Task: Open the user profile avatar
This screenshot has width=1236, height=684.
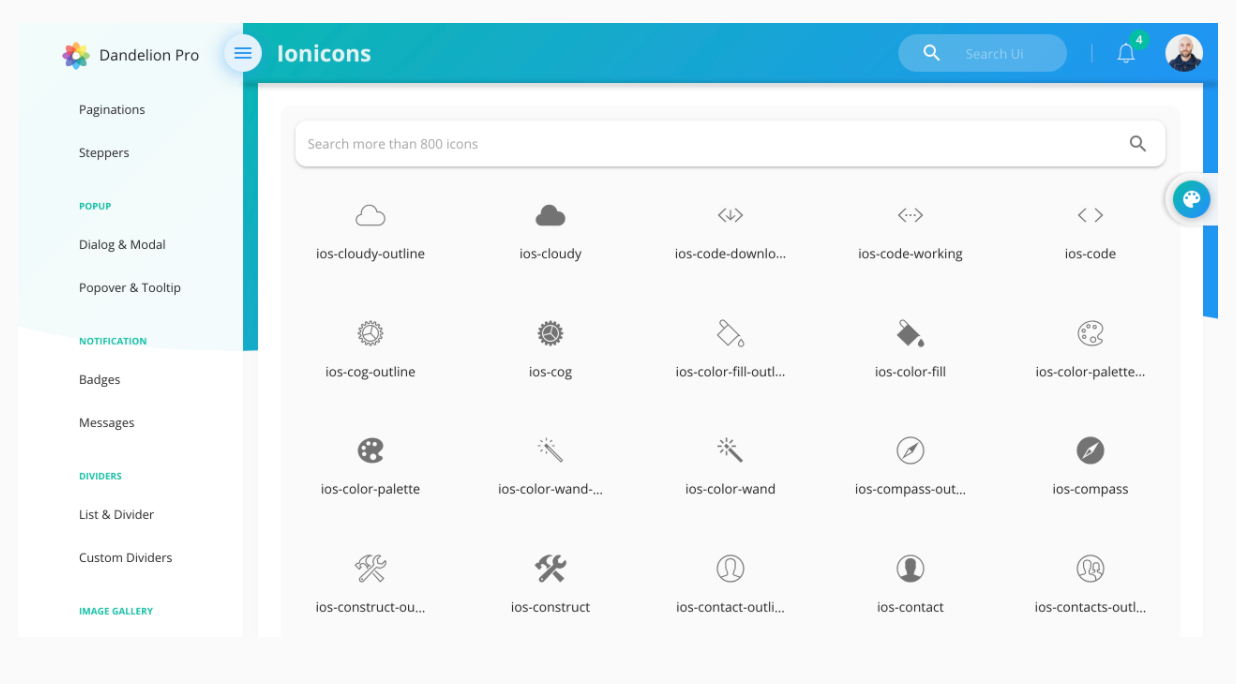Action: [x=1183, y=53]
